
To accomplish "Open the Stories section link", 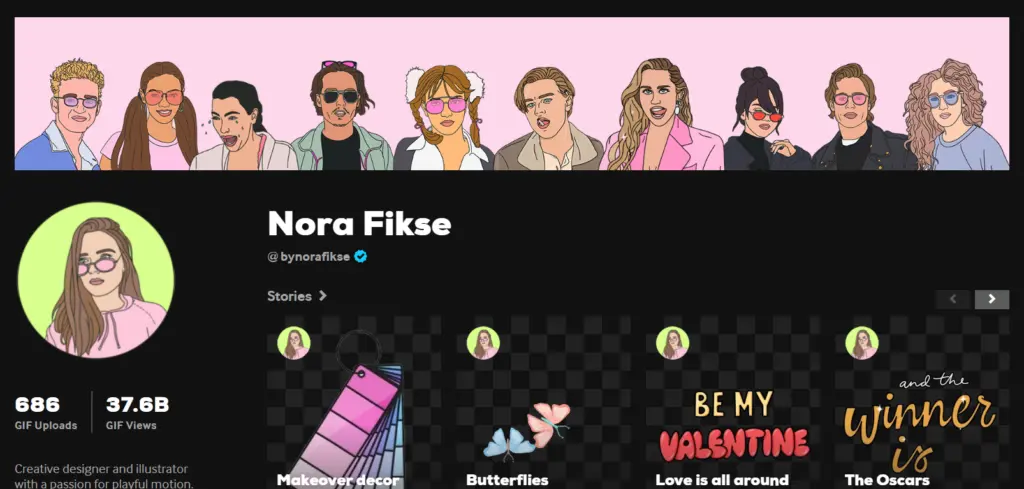I will pos(289,296).
